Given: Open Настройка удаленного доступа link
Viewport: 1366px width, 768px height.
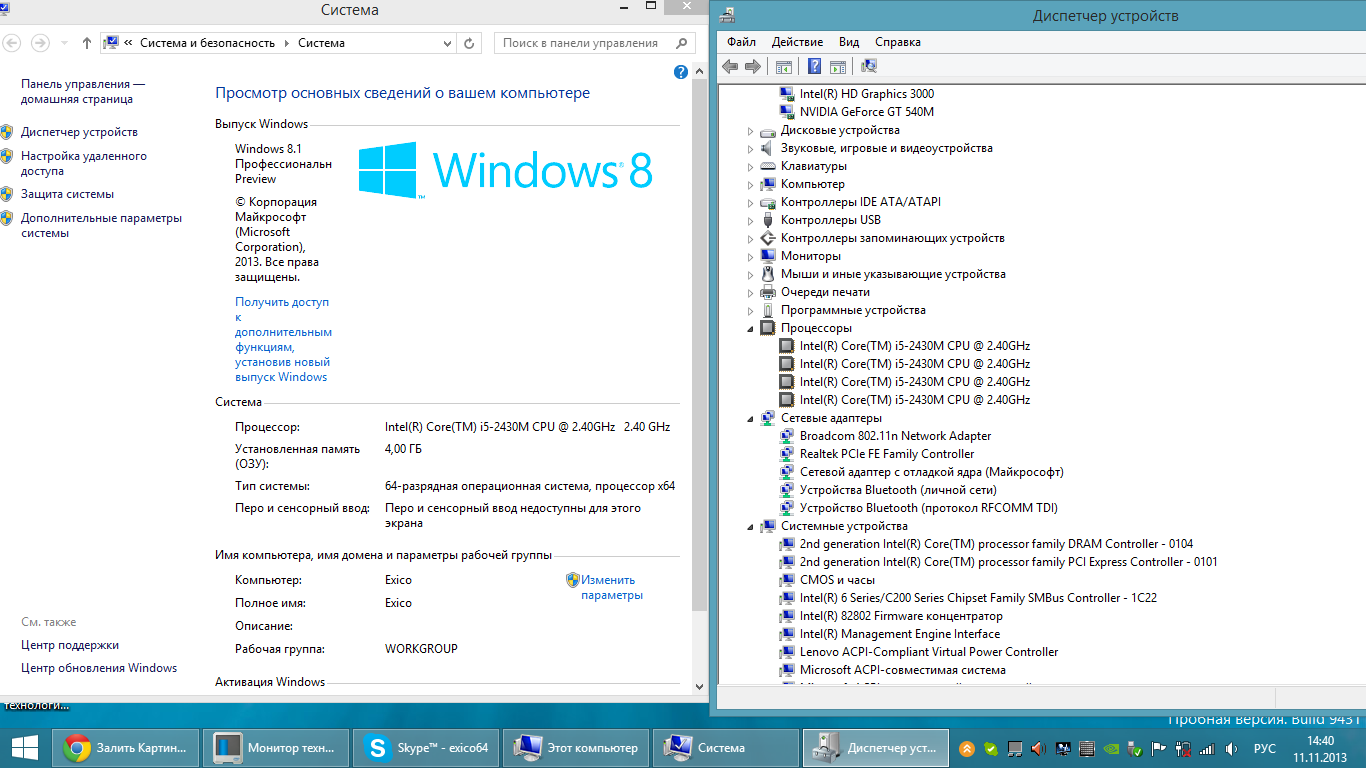Looking at the screenshot, I should click(x=84, y=163).
